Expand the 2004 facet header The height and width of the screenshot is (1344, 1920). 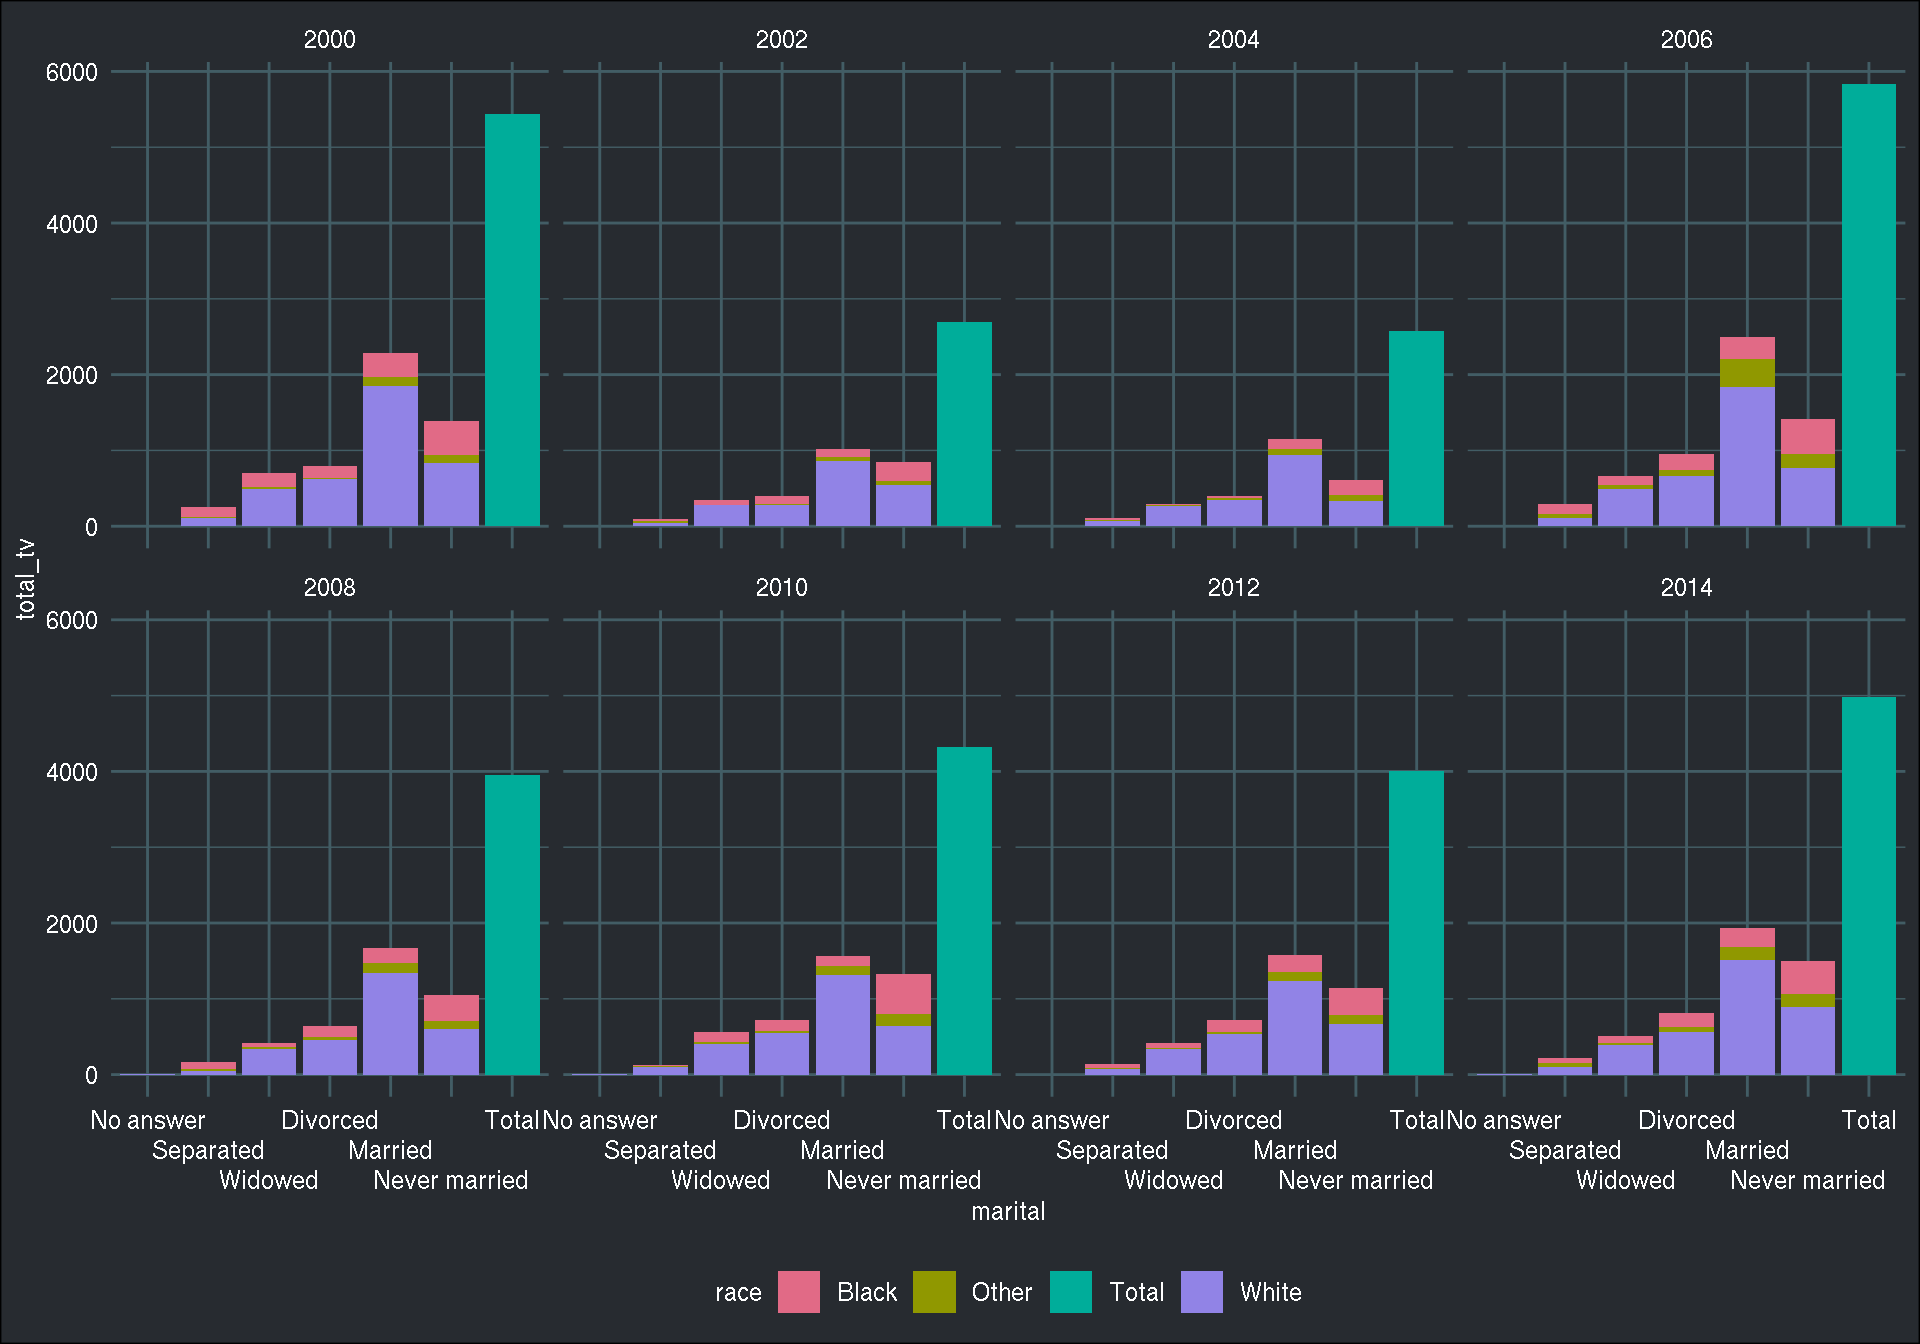1234,40
